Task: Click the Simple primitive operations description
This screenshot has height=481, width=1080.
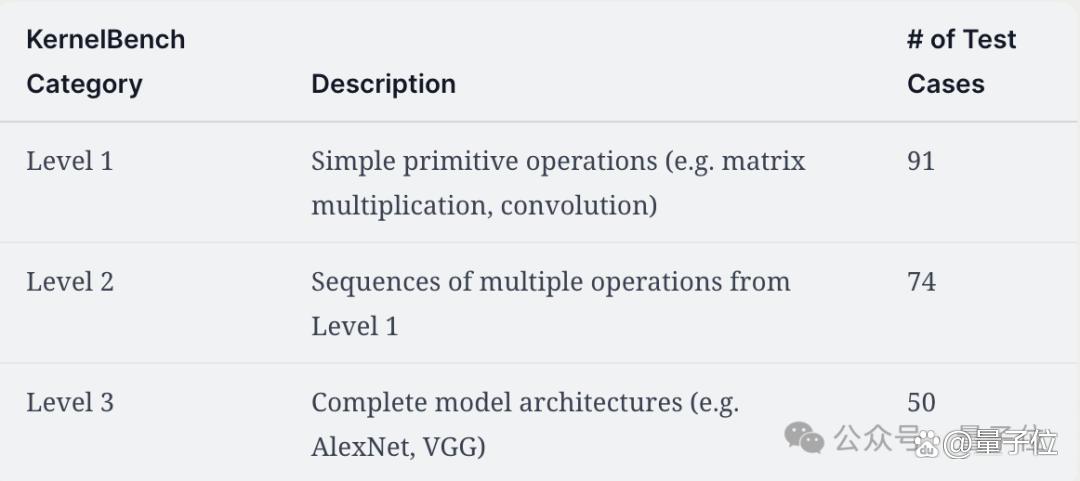Action: point(558,183)
